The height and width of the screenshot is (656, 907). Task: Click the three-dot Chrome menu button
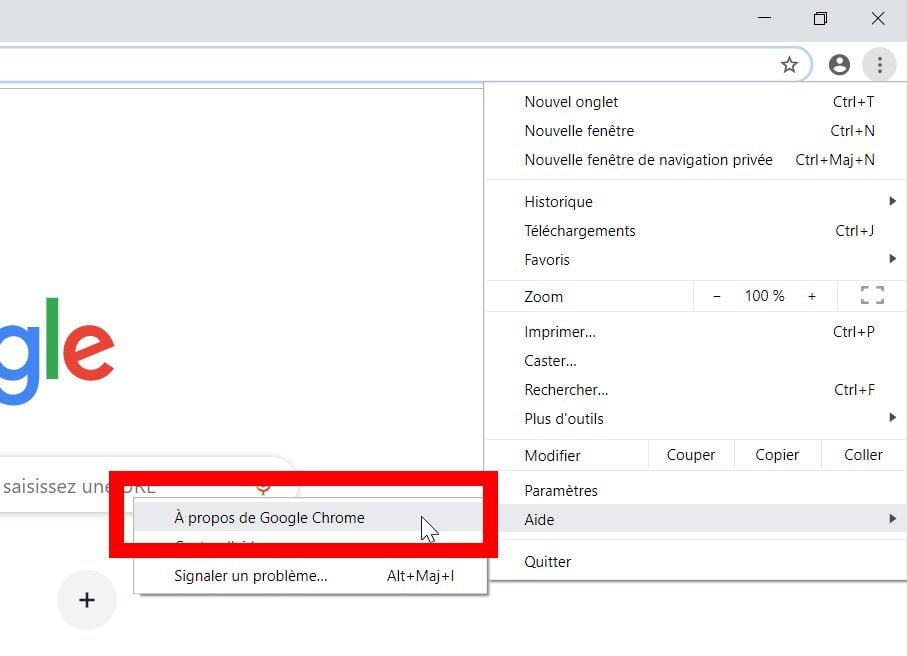879,65
